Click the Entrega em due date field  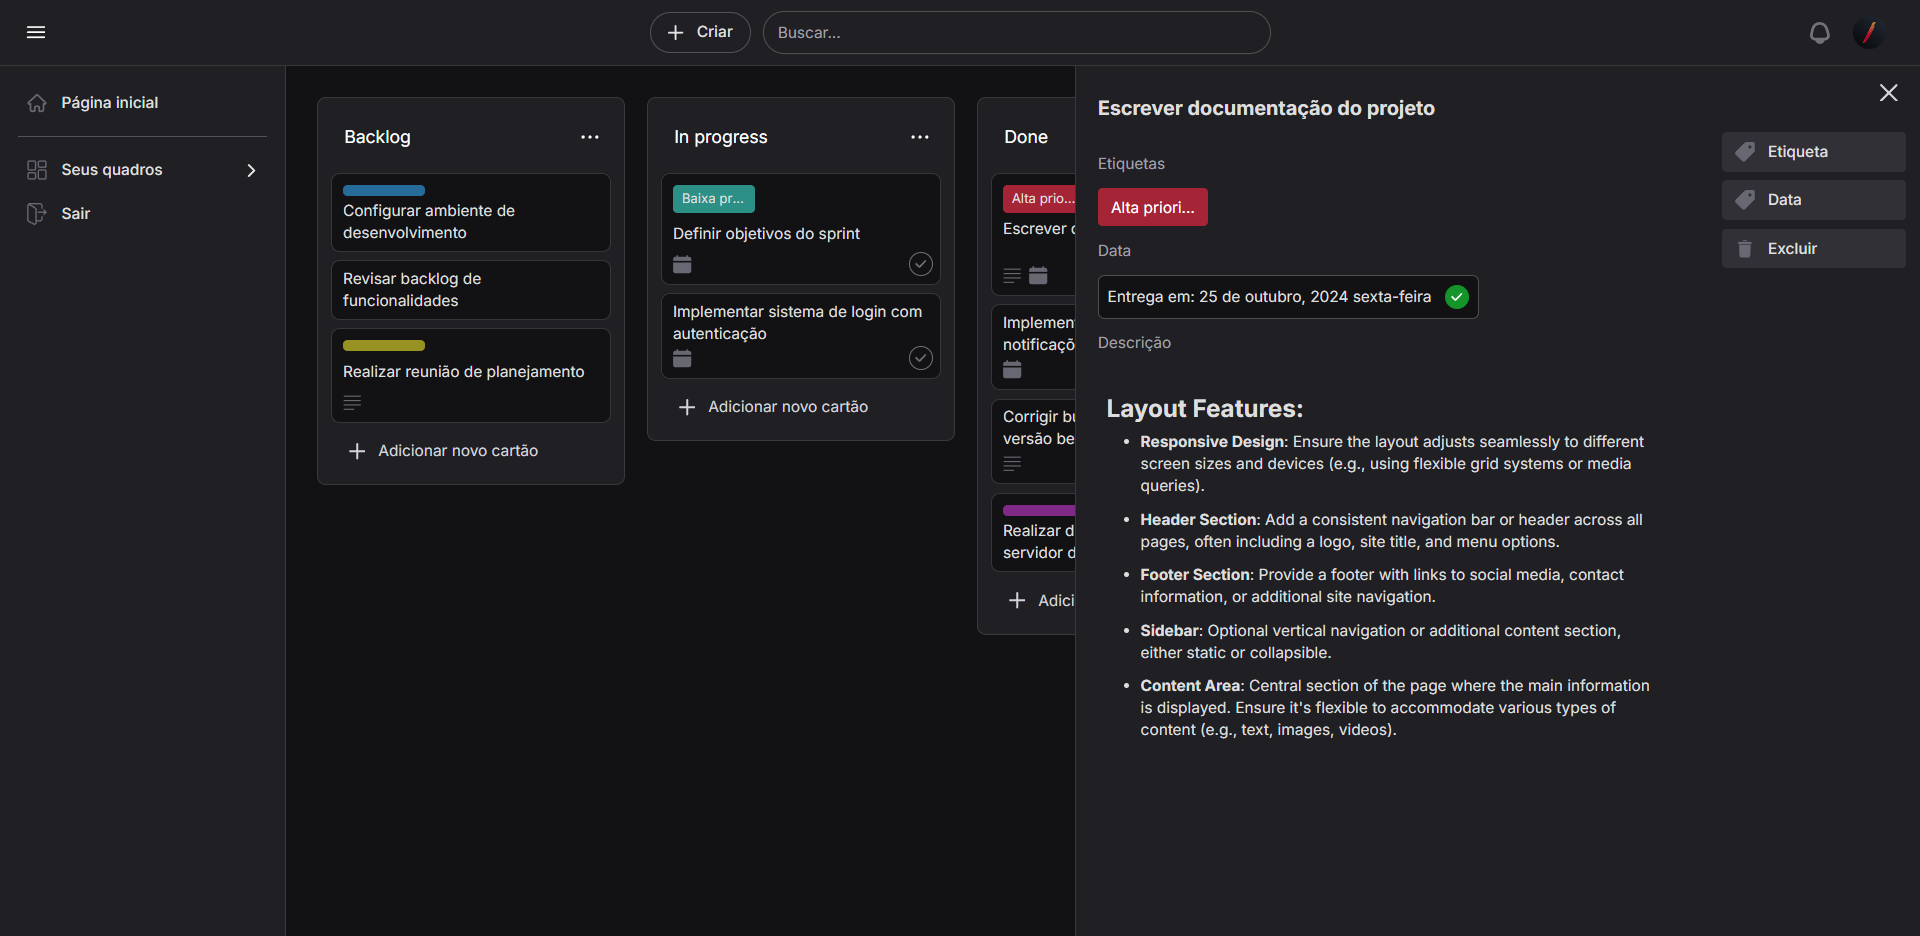coord(1288,297)
